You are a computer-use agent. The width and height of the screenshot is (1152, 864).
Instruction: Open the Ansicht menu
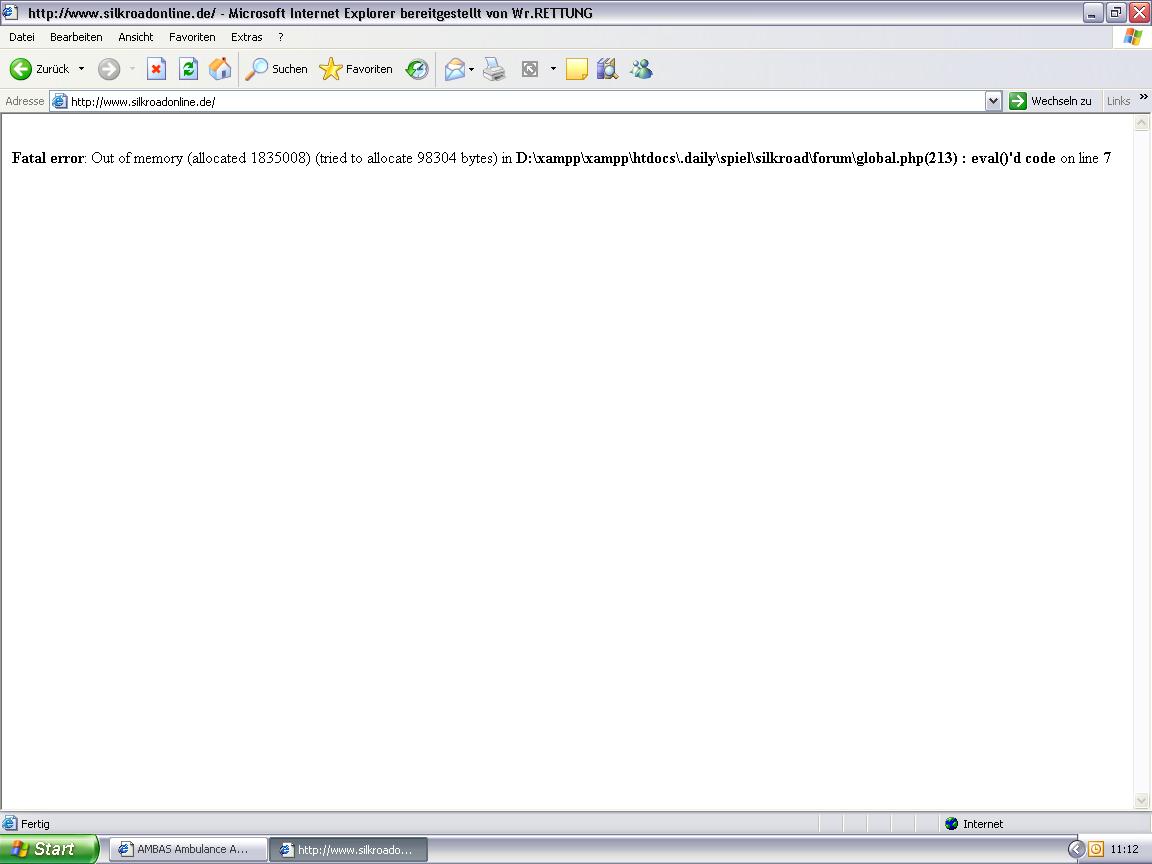[x=135, y=37]
